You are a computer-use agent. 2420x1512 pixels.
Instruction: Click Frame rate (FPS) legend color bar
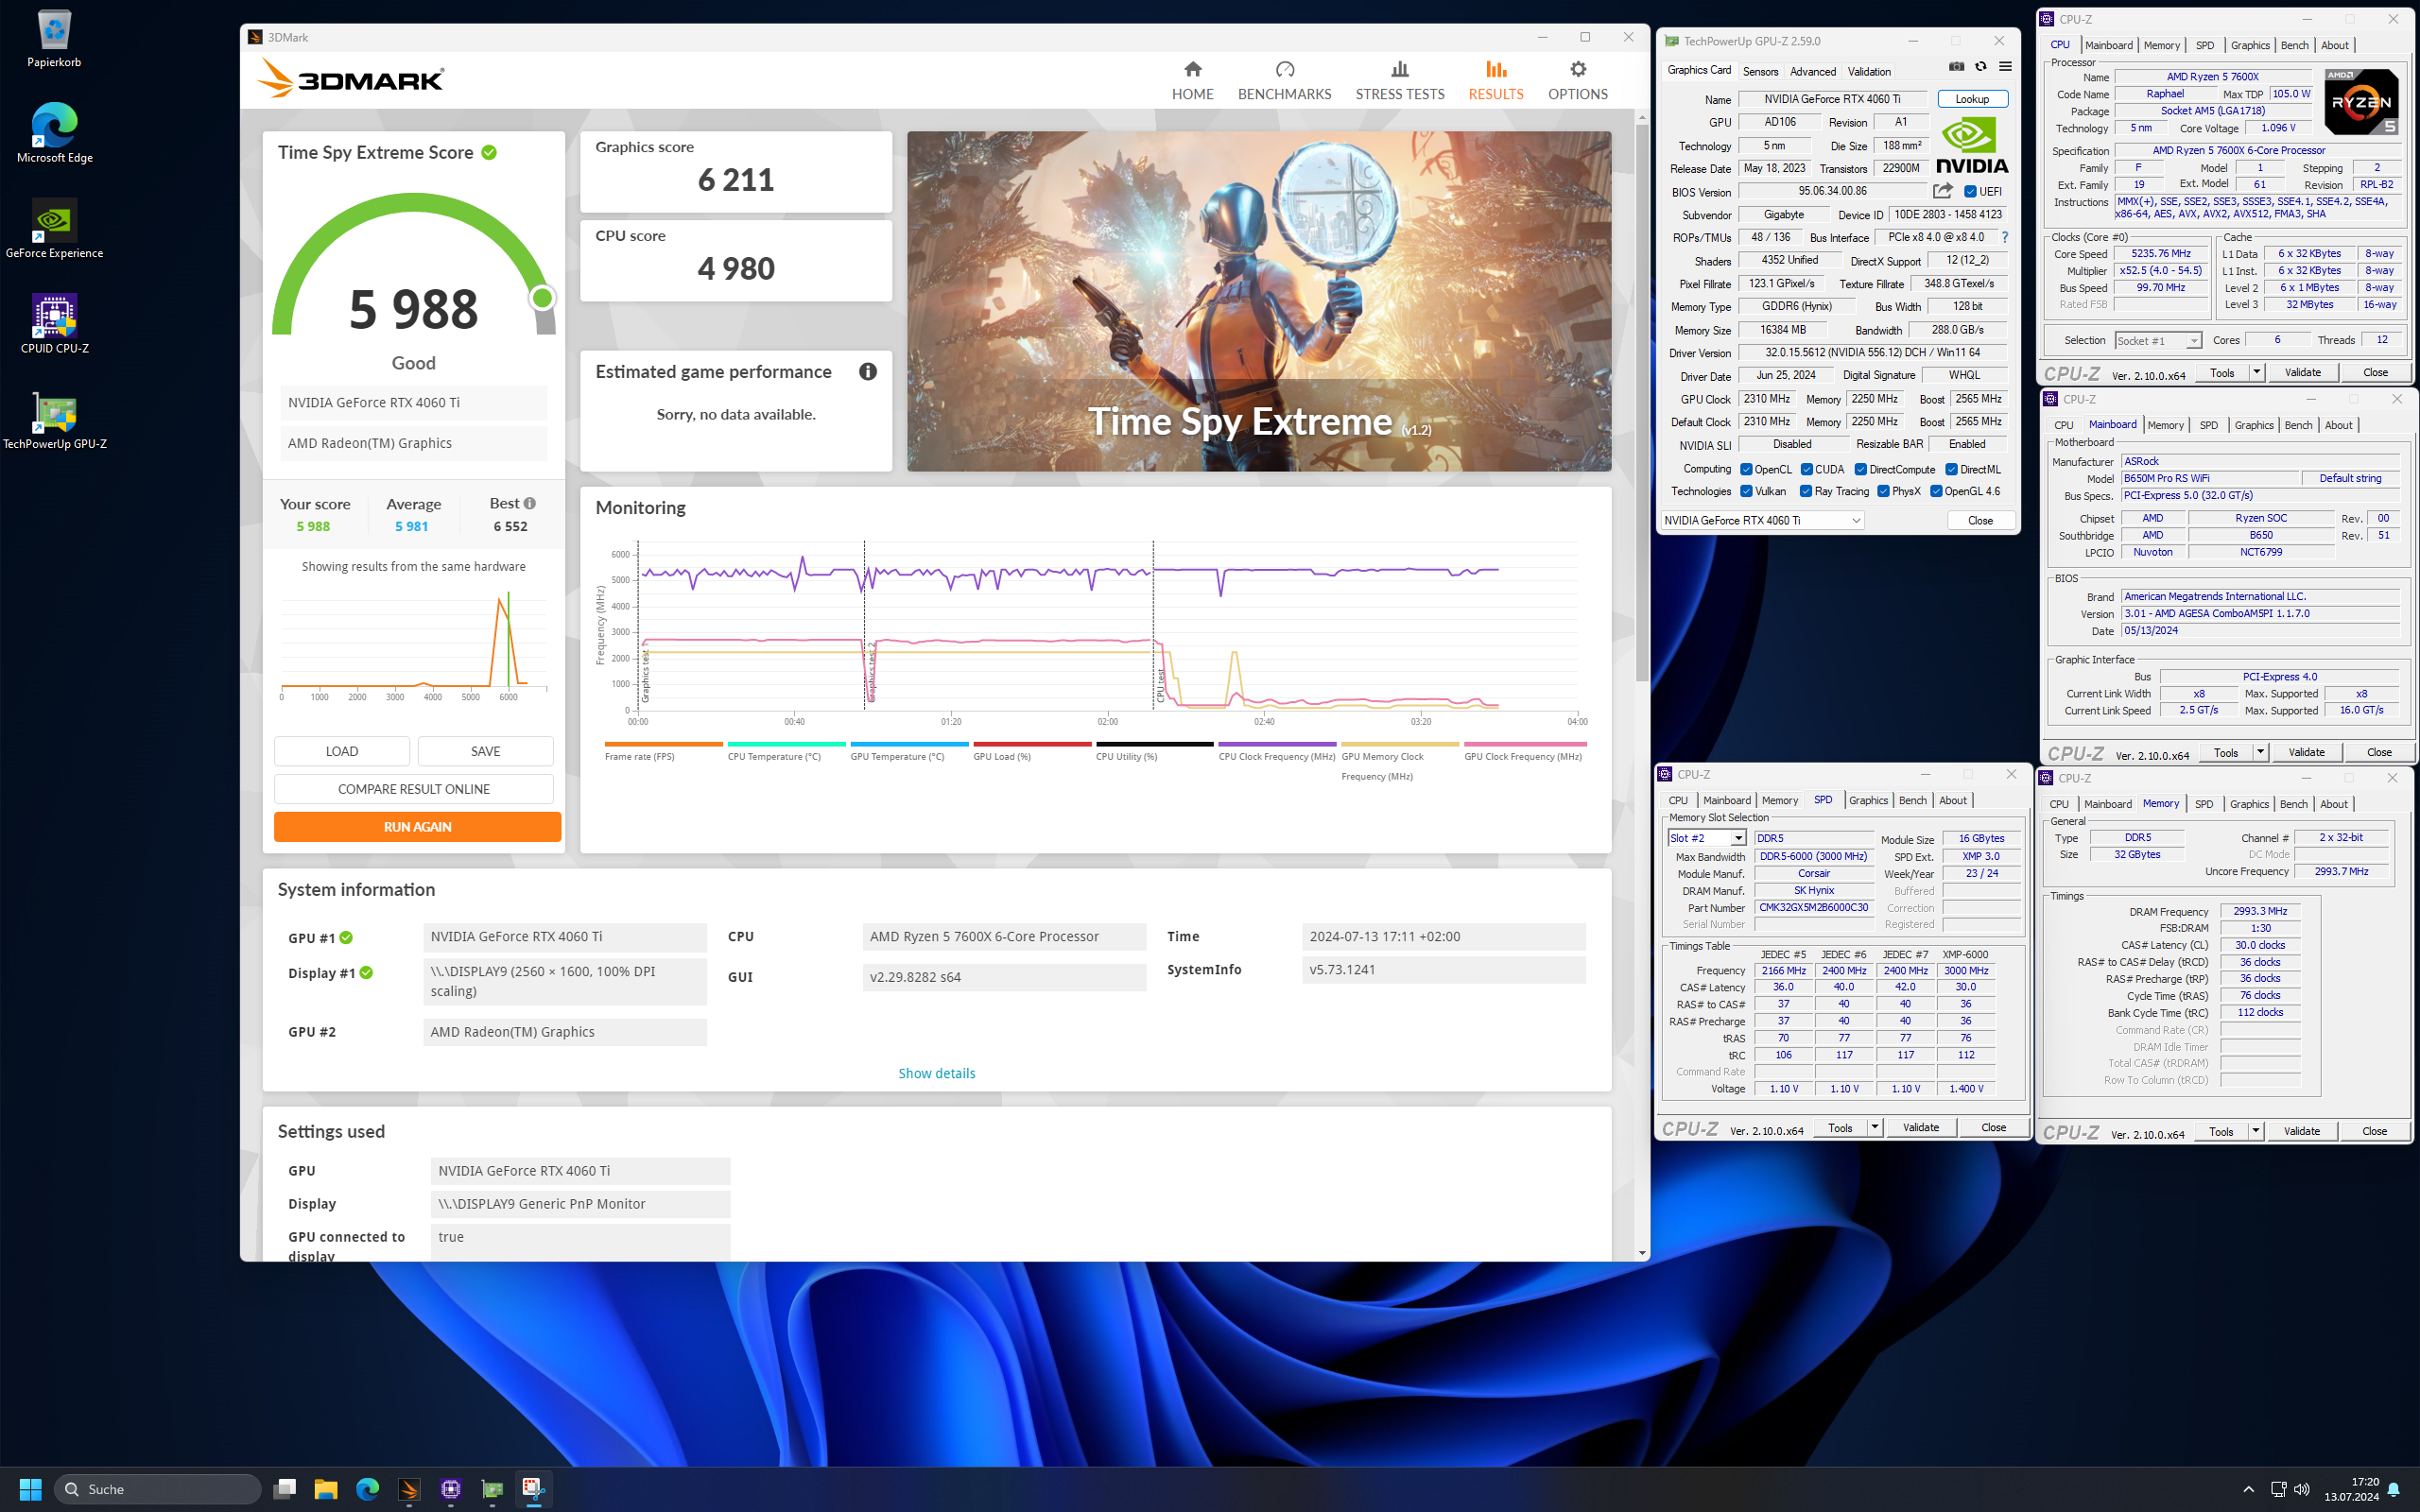point(663,744)
